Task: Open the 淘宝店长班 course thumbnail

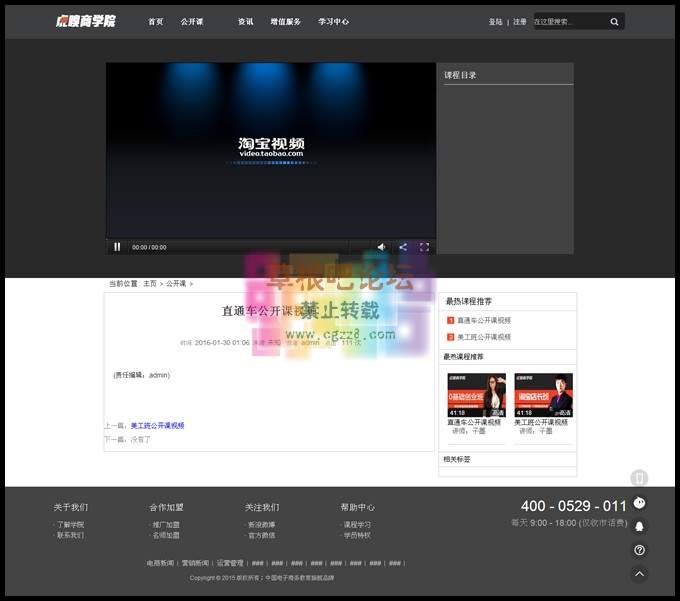Action: (x=543, y=395)
